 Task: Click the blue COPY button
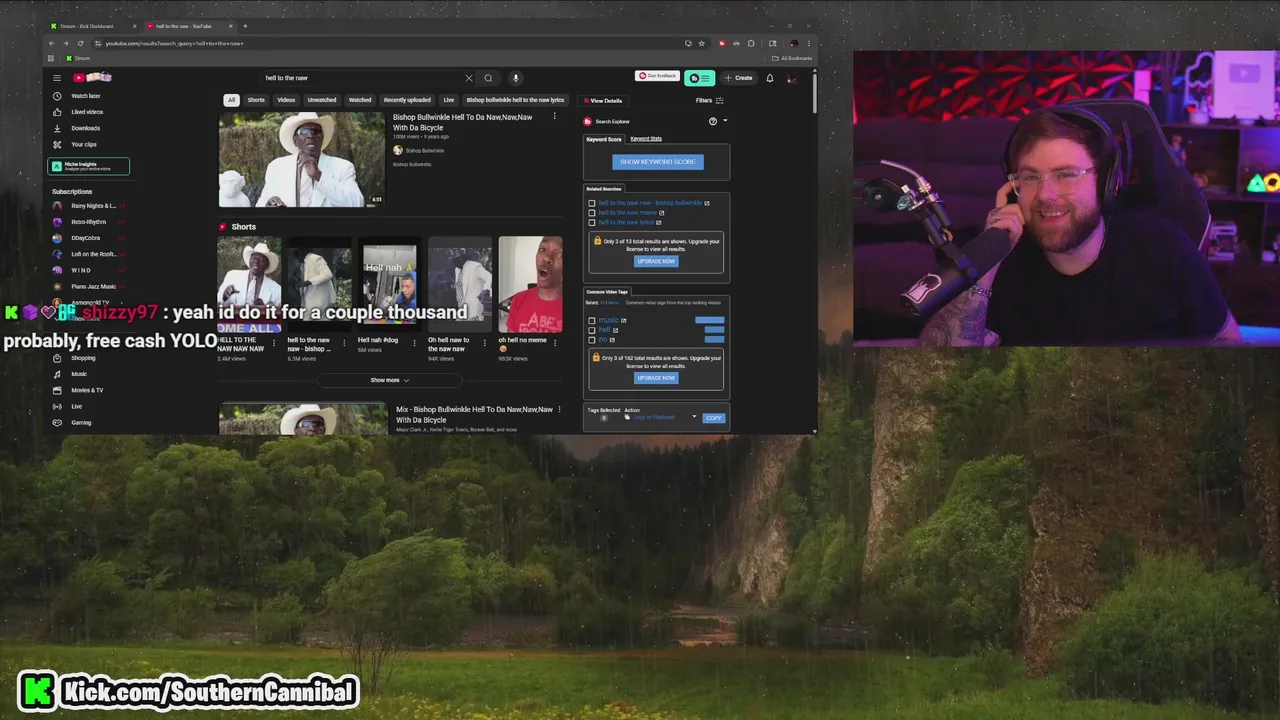coord(713,418)
